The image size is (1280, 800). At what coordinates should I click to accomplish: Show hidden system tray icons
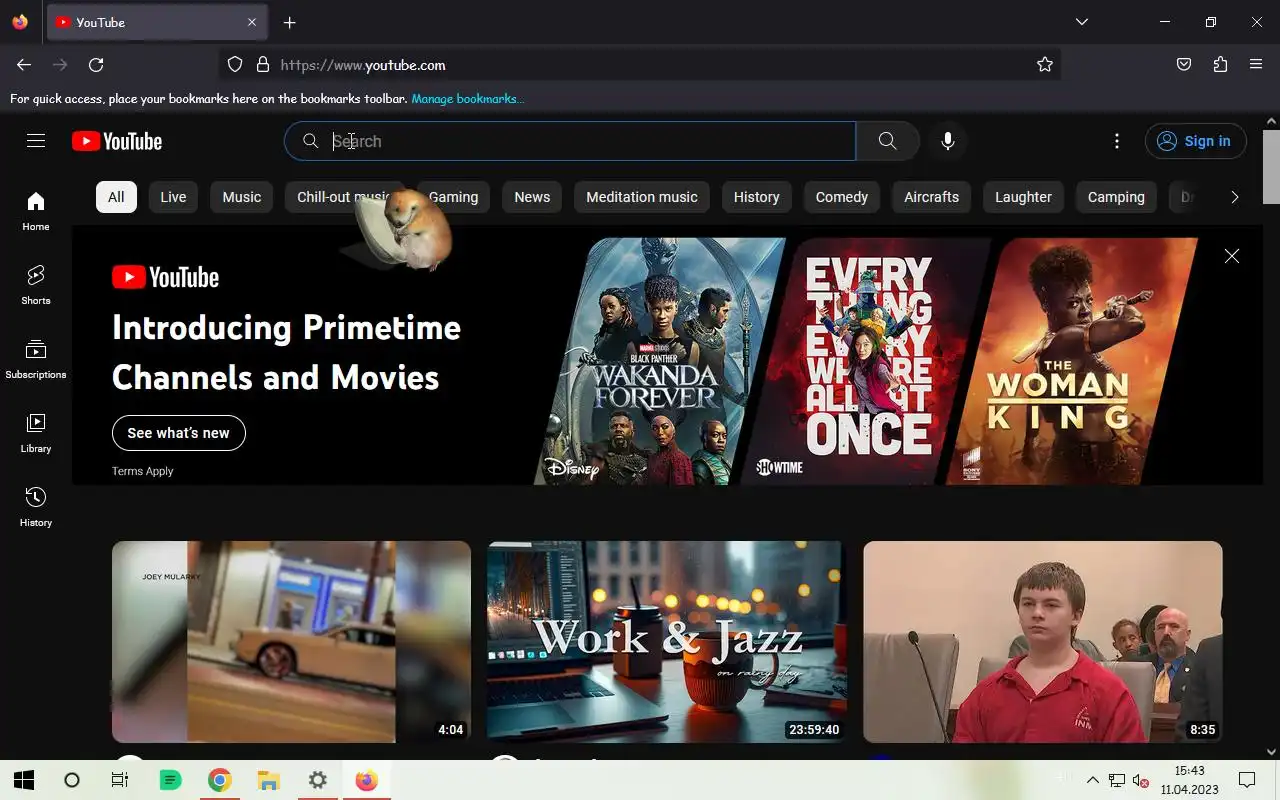click(1092, 780)
